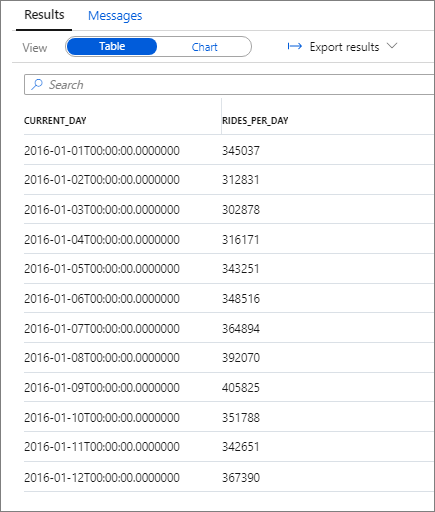This screenshot has width=435, height=512.
Task: Select cell value 345037
Action: pos(241,151)
